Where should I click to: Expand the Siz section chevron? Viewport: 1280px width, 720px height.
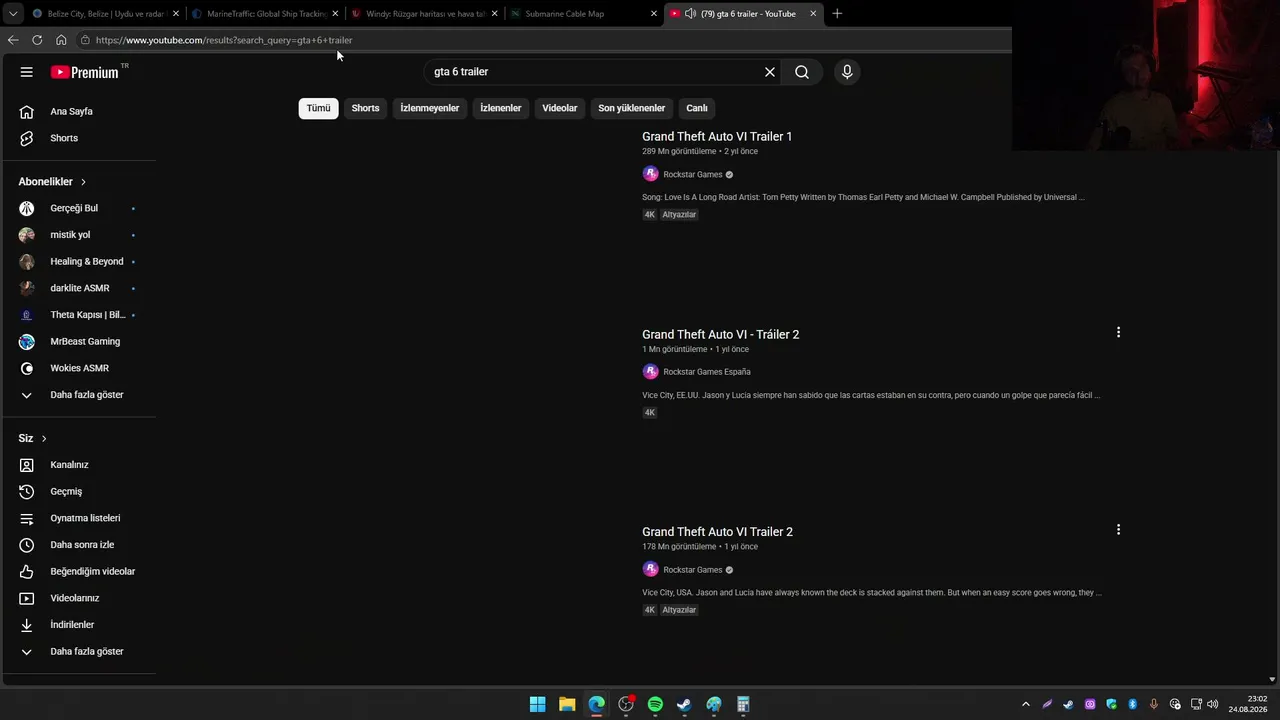click(x=44, y=439)
